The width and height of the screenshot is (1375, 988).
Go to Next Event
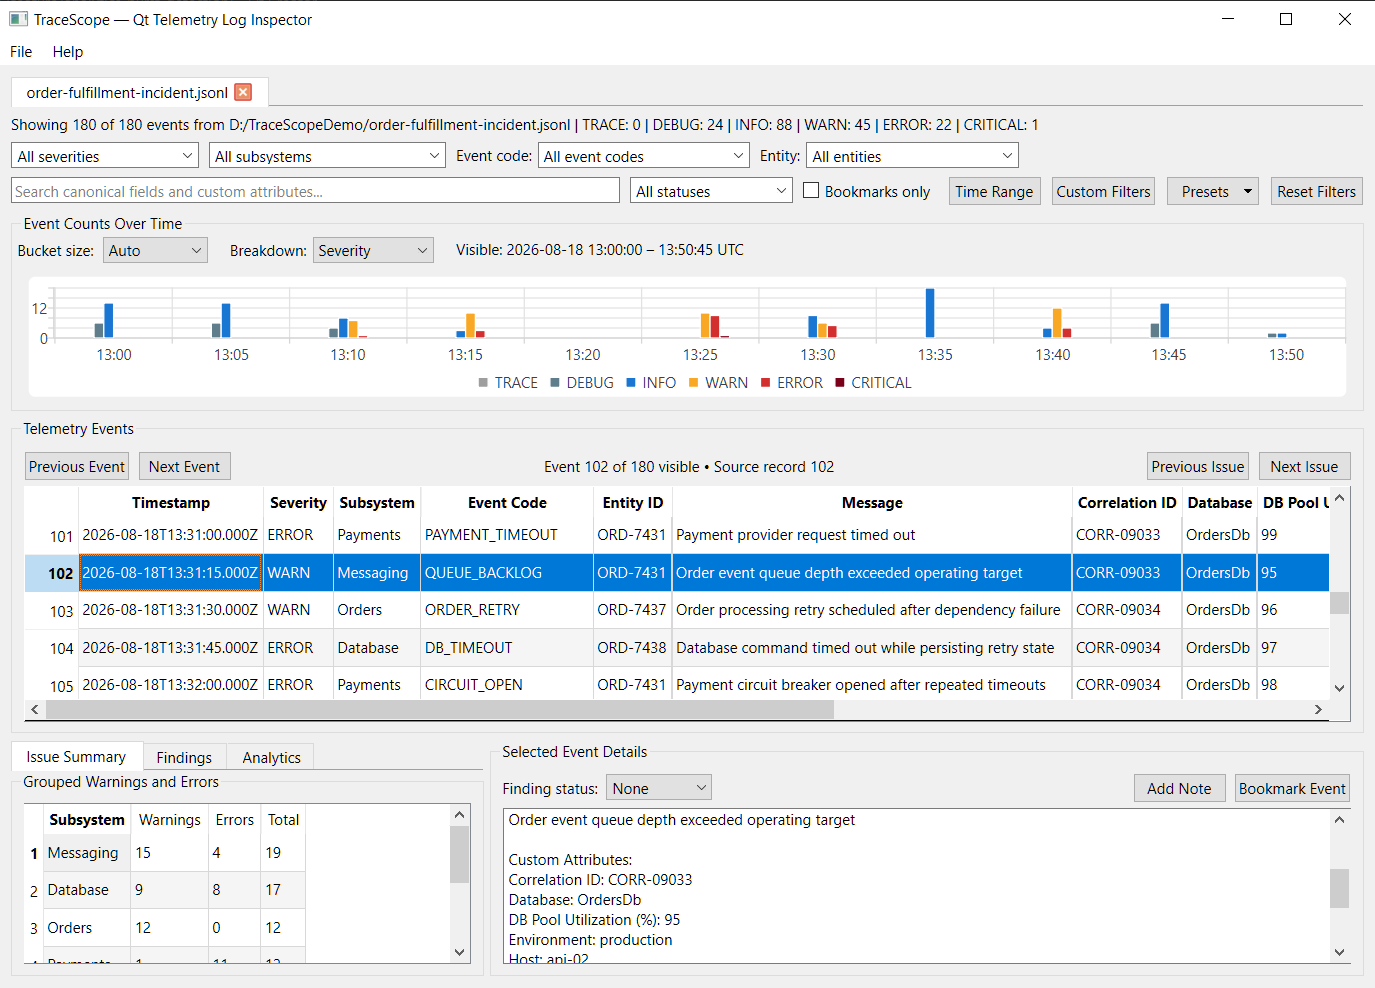[x=184, y=466]
